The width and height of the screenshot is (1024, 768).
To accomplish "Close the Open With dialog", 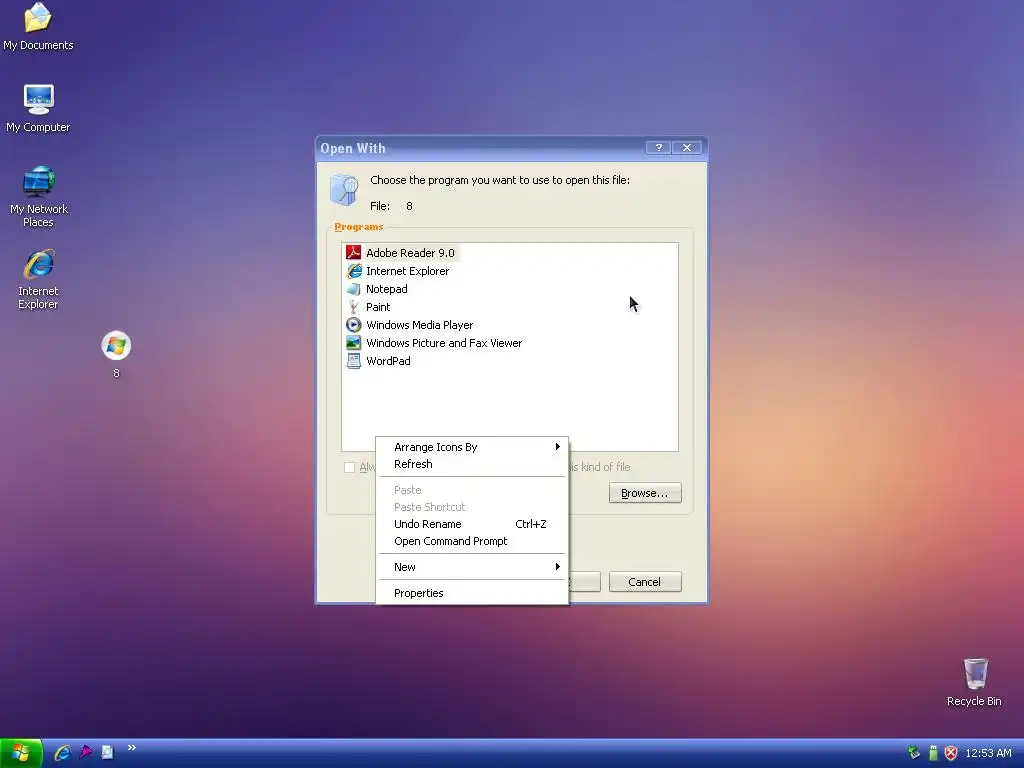I will tap(687, 148).
